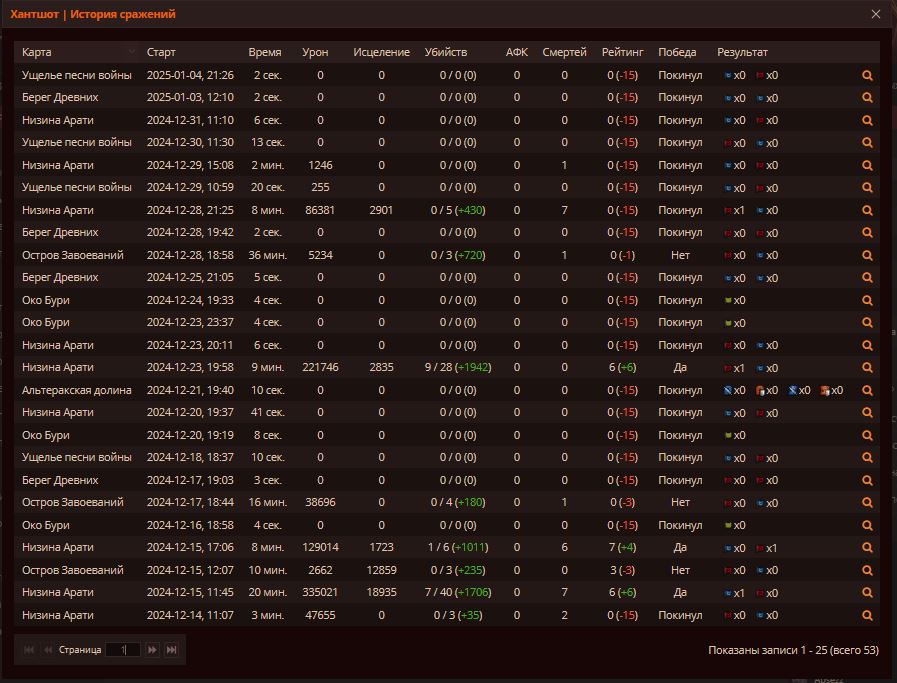The image size is (897, 683).
Task: Click healing value 2901
Action: pyautogui.click(x=382, y=210)
